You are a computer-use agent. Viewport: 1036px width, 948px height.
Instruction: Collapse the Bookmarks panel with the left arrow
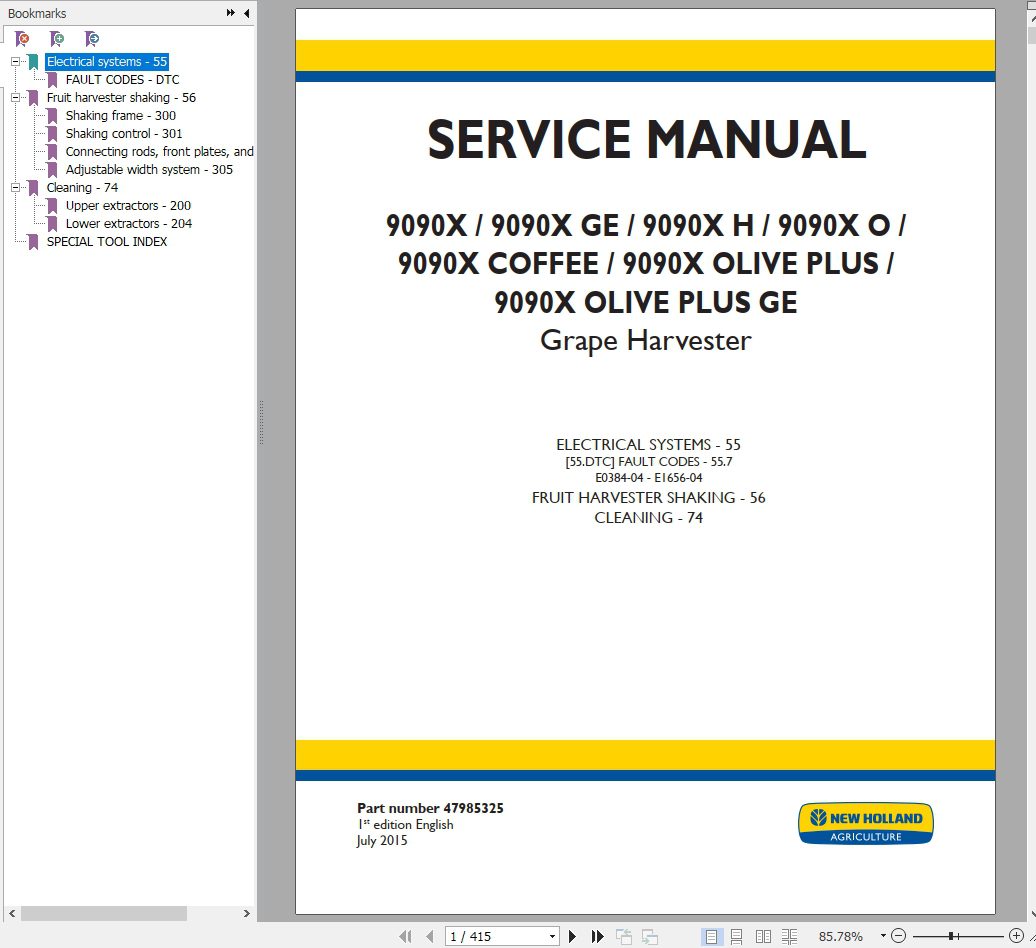(x=246, y=13)
